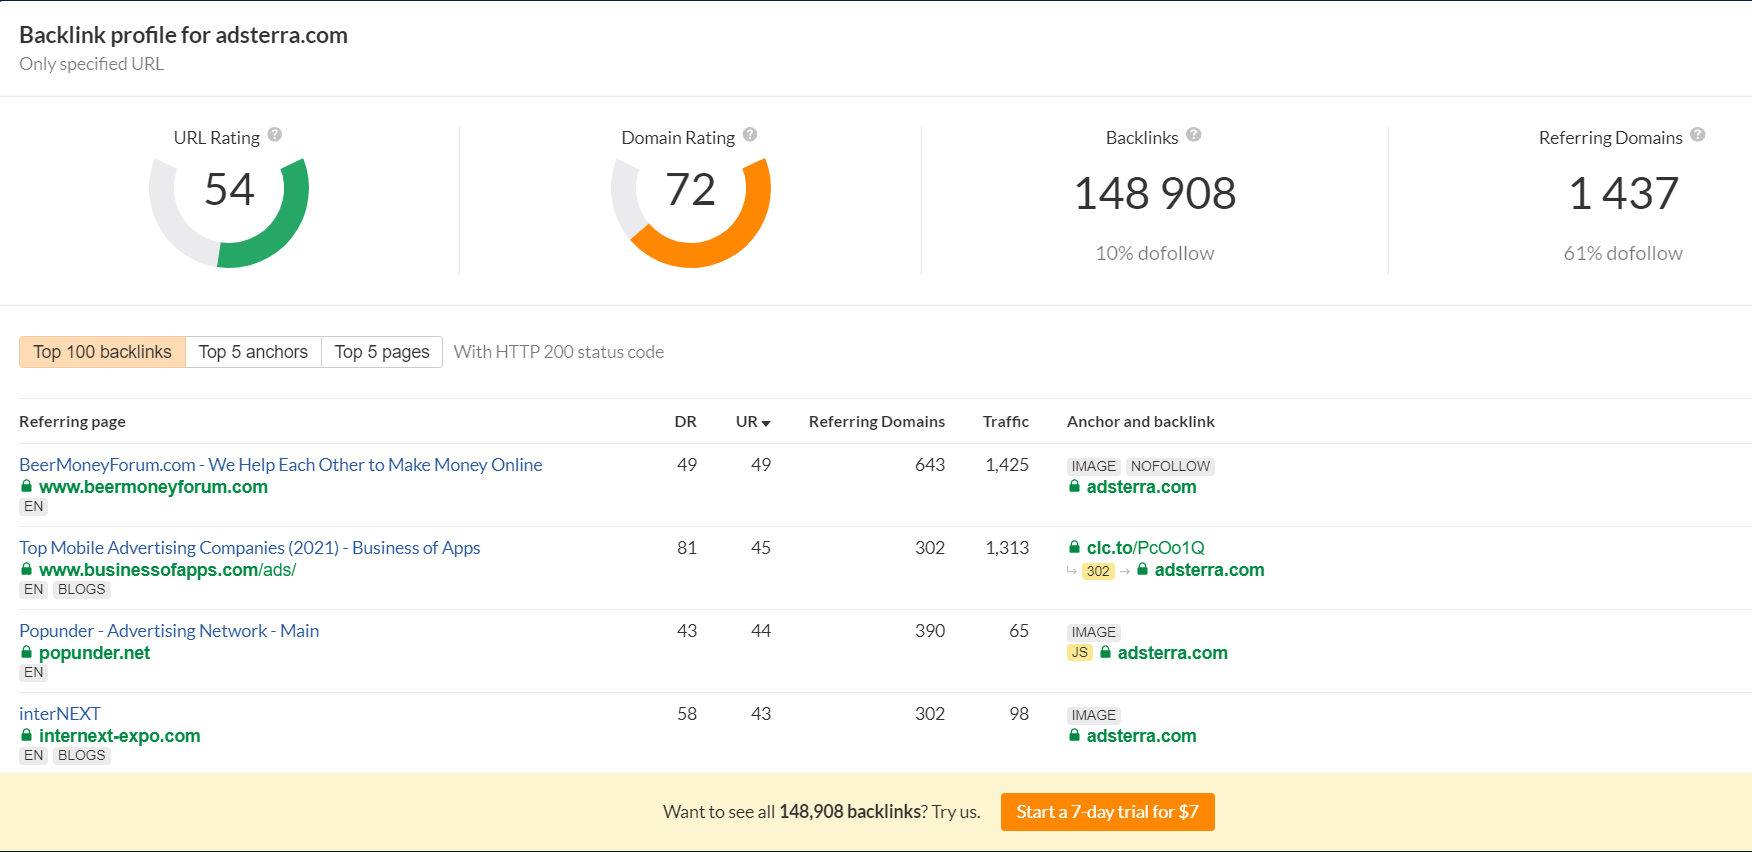Image resolution: width=1752 pixels, height=852 pixels.
Task: Click the lock icon beside www.beermoneyforum.com
Action: pos(27,486)
